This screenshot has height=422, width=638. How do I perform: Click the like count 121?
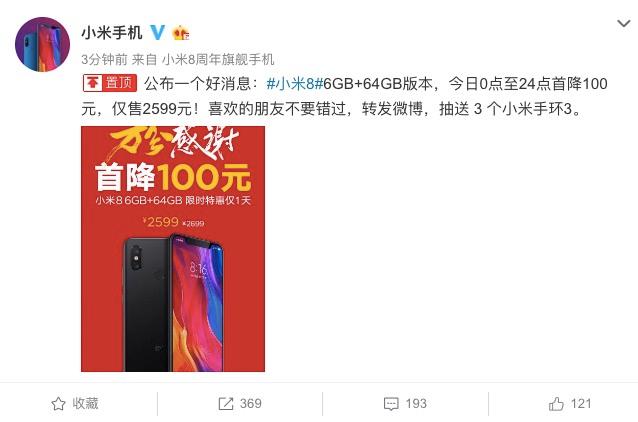581,403
